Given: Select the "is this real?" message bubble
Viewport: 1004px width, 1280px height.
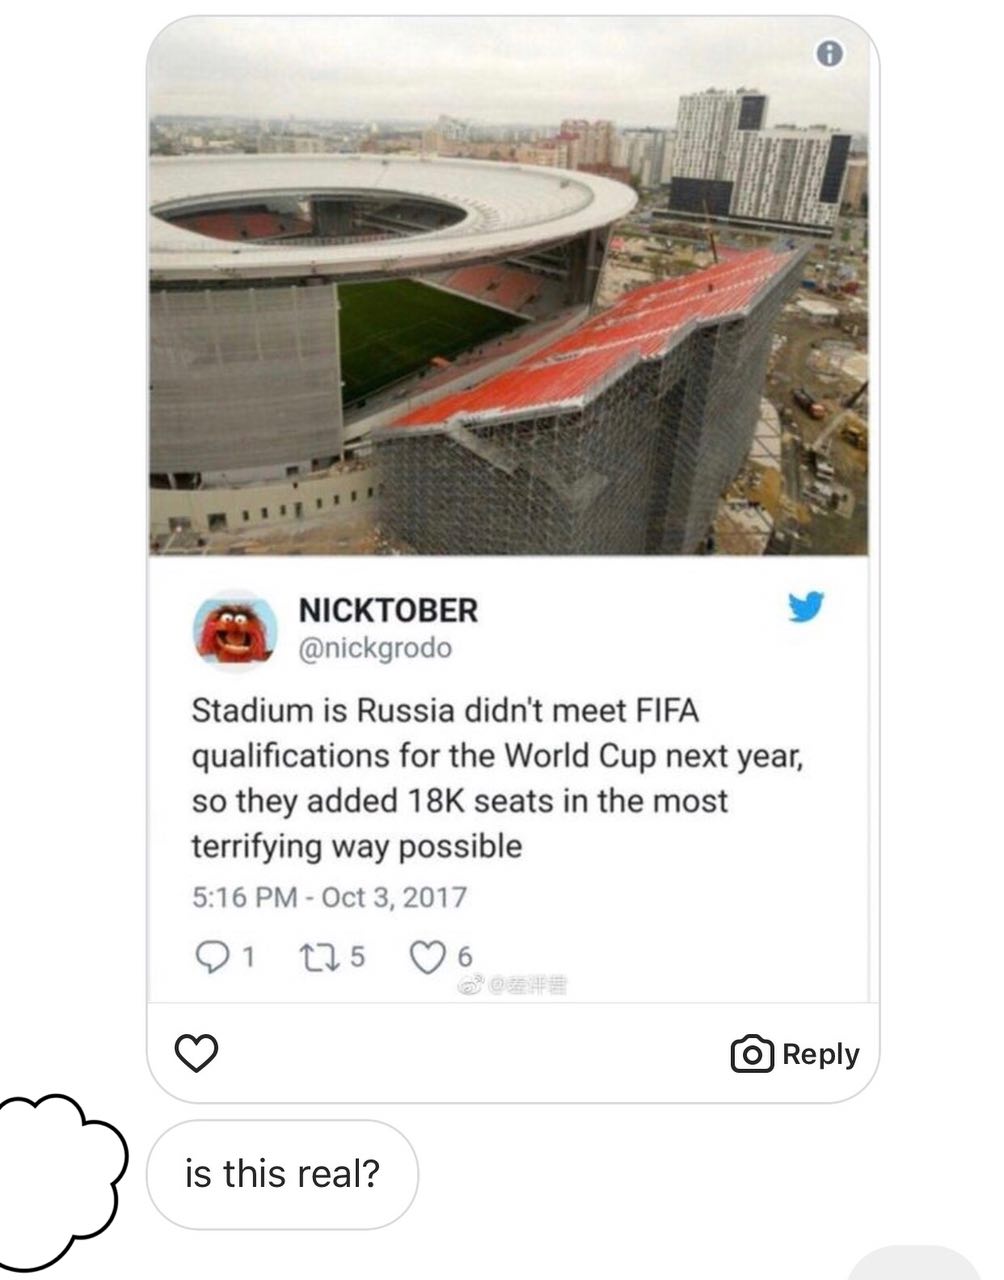Looking at the screenshot, I should click(282, 1174).
